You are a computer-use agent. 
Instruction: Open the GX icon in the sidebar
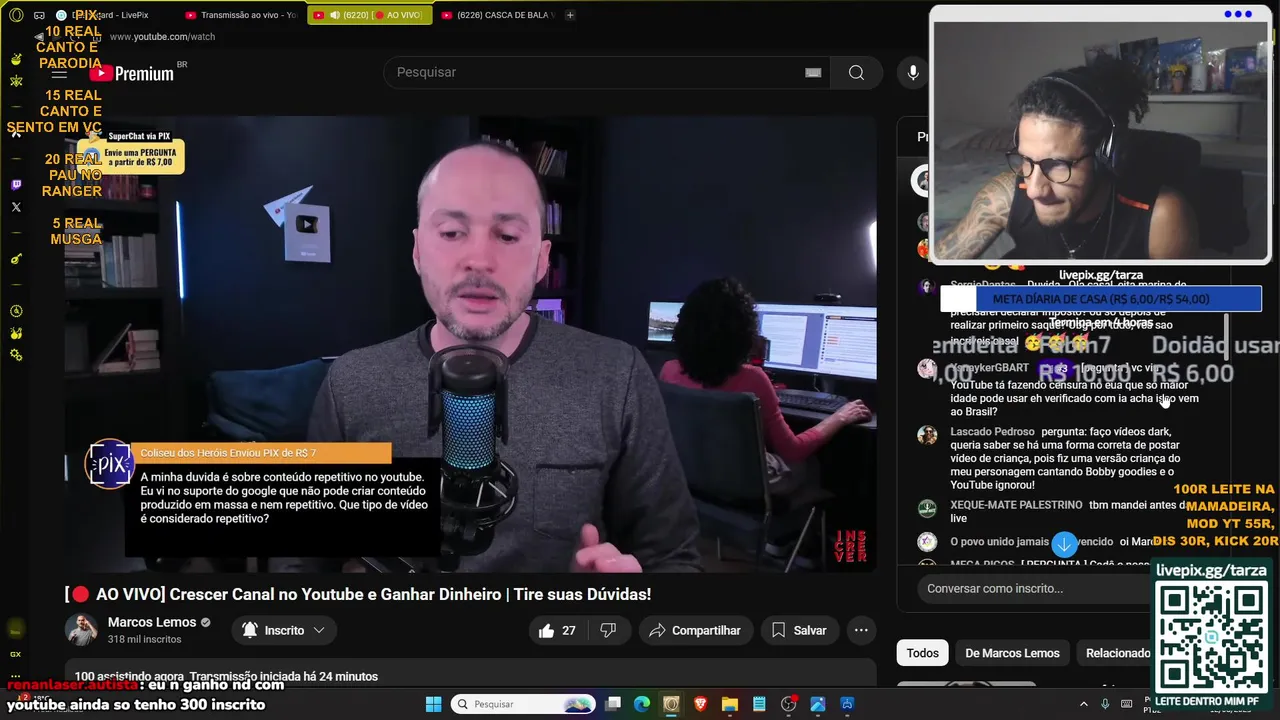[x=16, y=654]
